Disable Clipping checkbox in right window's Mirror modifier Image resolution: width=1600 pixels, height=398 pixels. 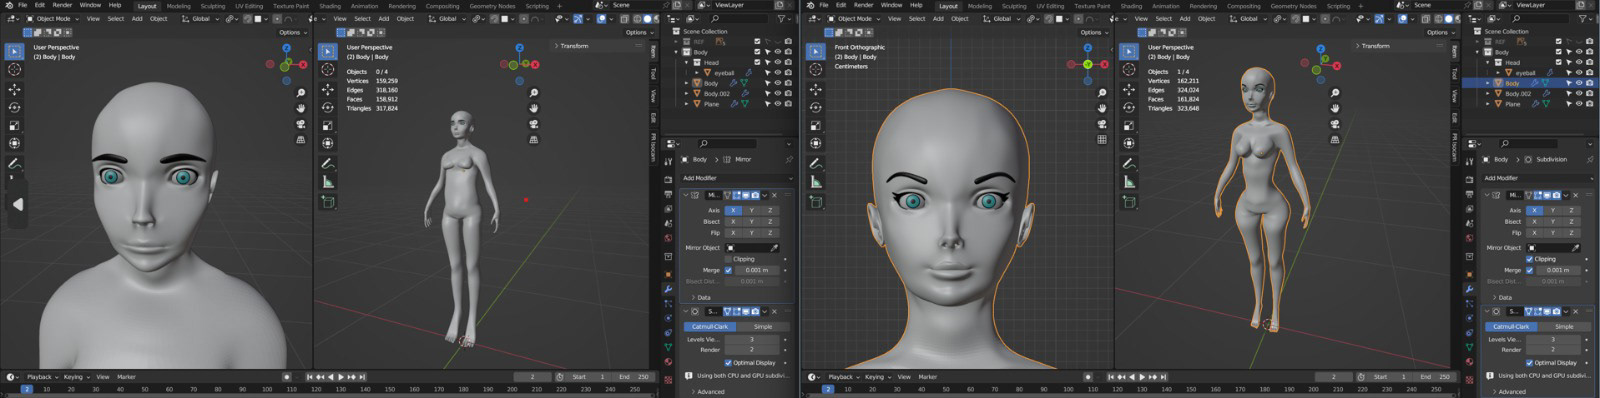point(1530,259)
